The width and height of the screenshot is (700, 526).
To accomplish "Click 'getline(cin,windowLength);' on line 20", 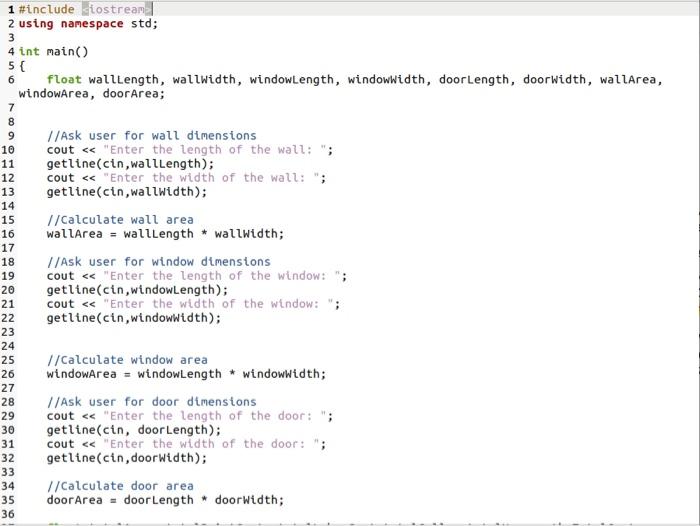I will (x=138, y=290).
